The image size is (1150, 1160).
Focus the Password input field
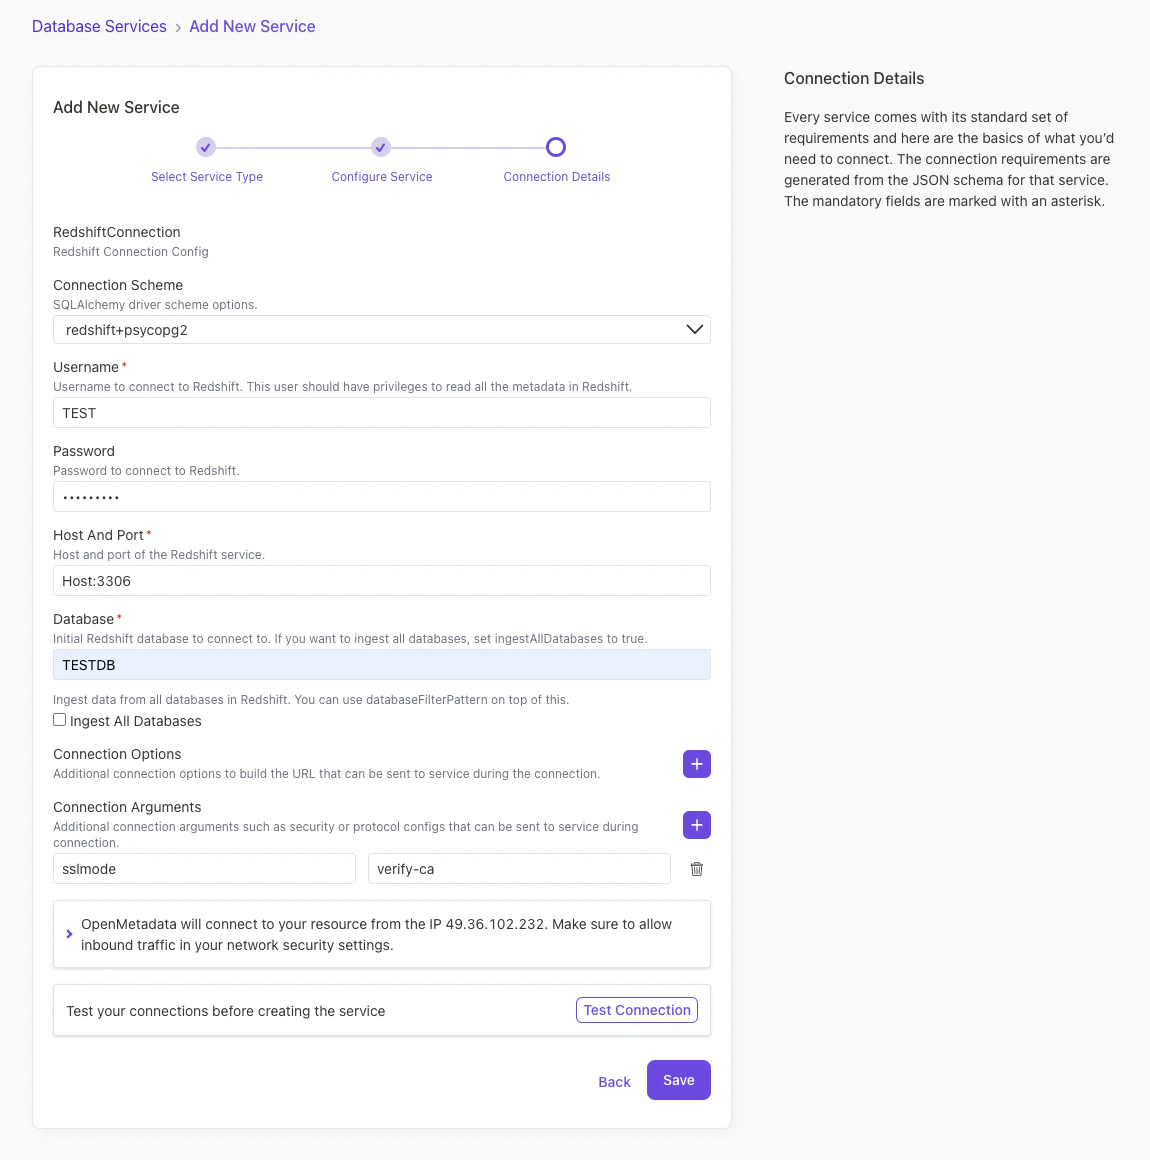pyautogui.click(x=382, y=496)
